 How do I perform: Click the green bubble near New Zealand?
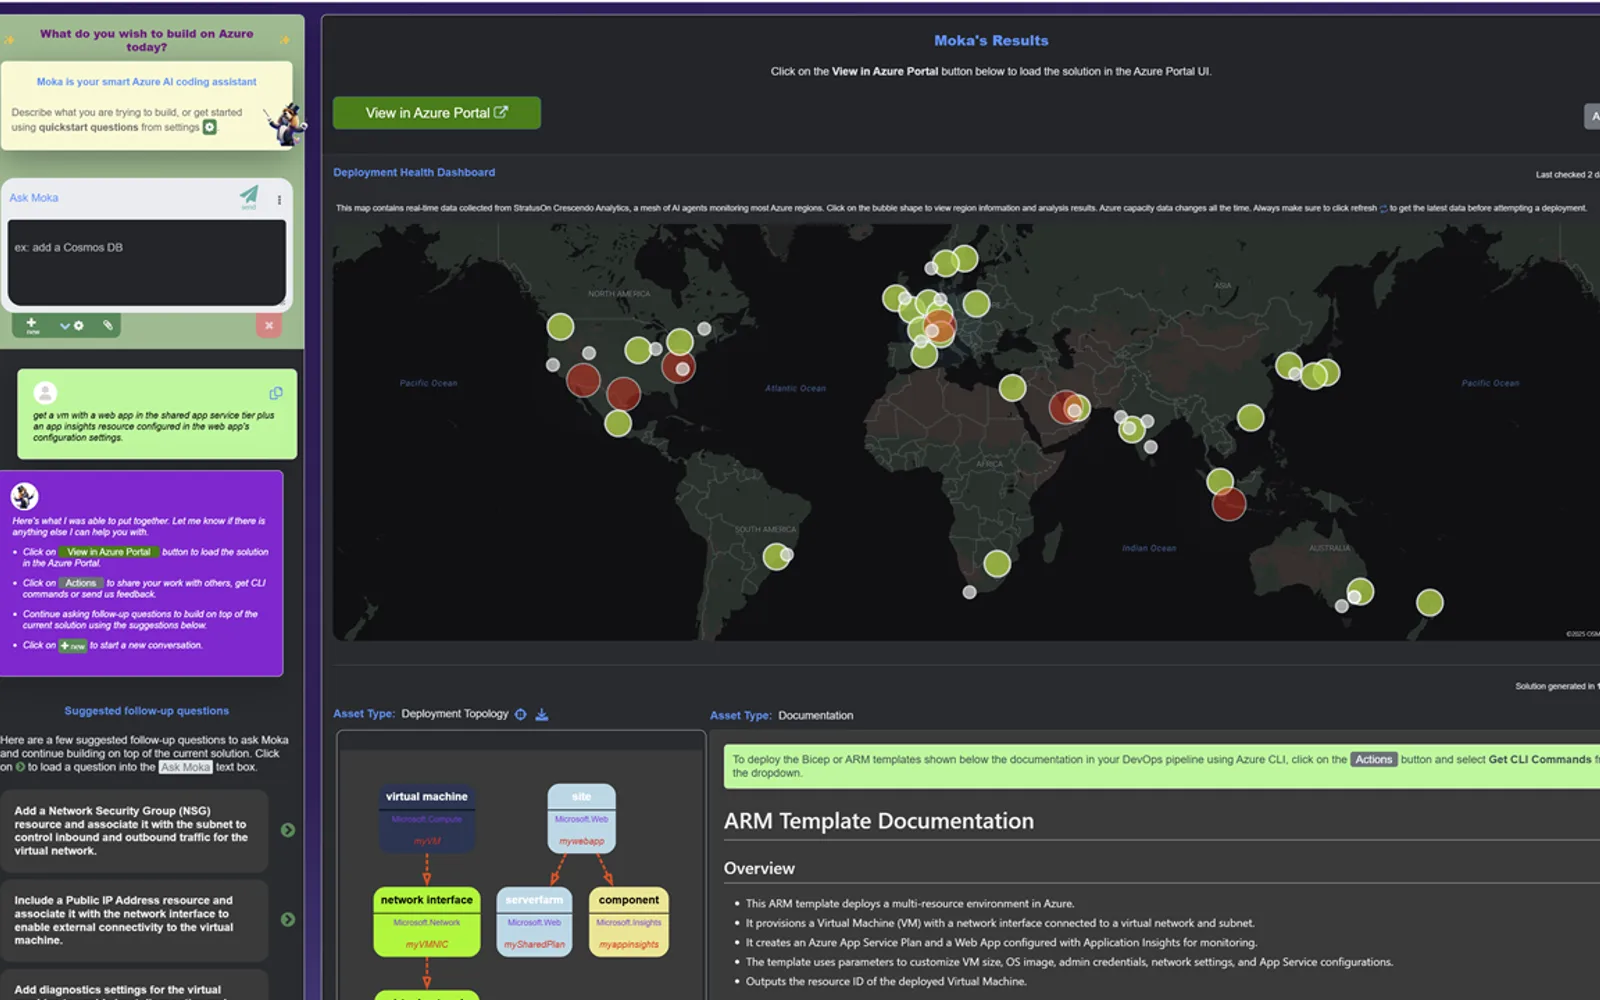point(1430,603)
